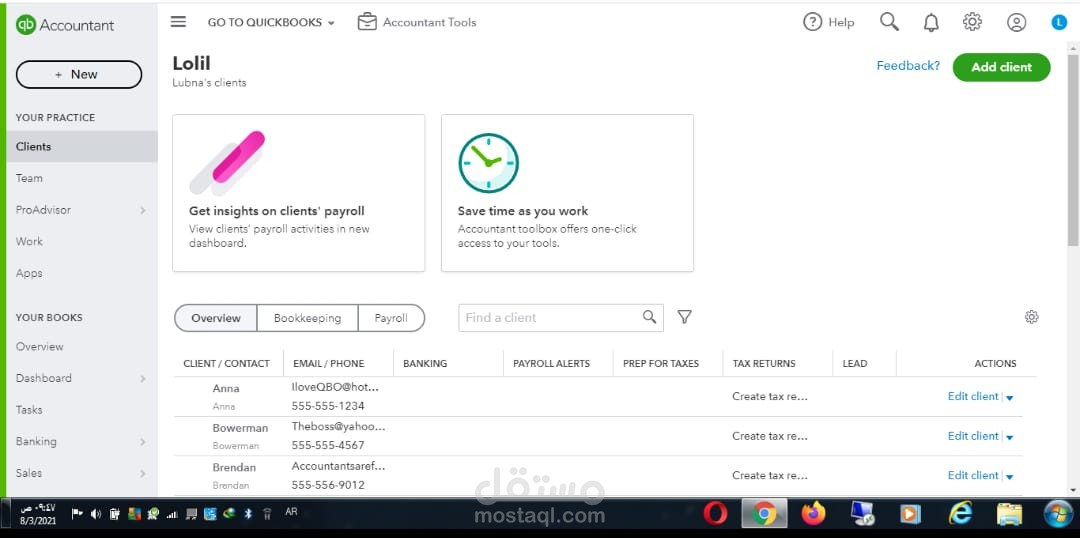Open the GO TO QUICKBOOKS dropdown

(x=271, y=22)
